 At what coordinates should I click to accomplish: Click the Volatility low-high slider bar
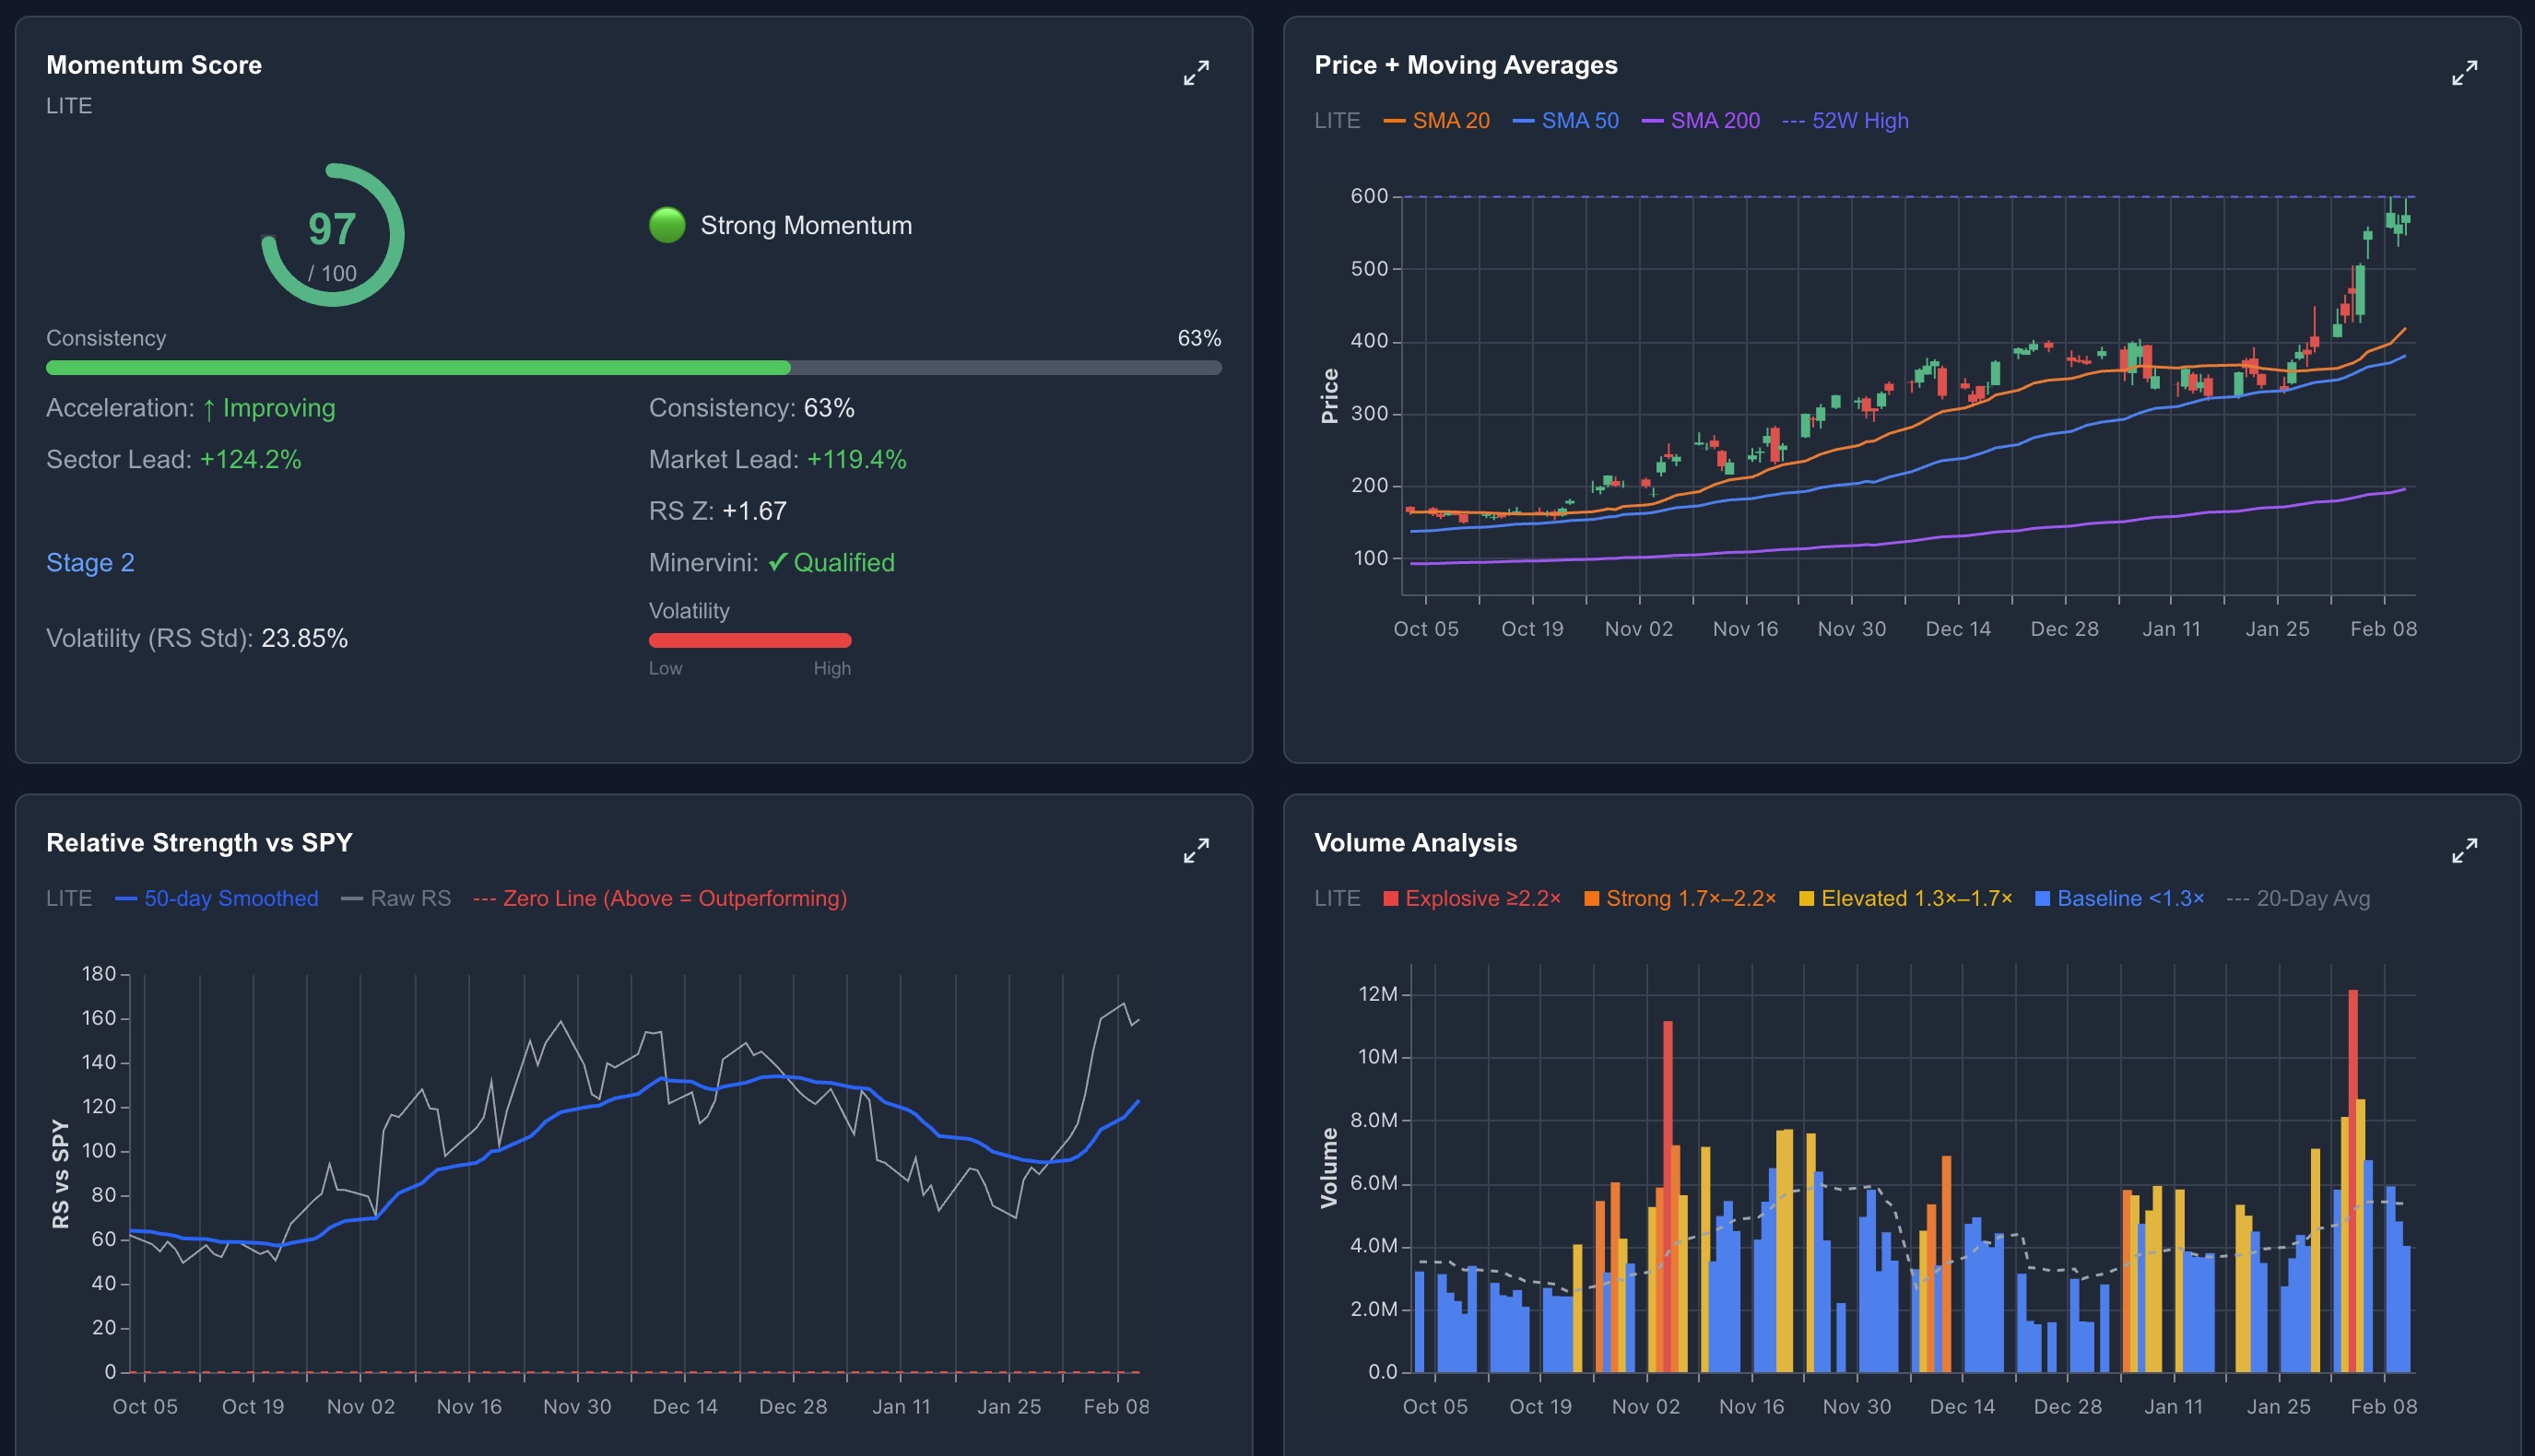tap(749, 639)
